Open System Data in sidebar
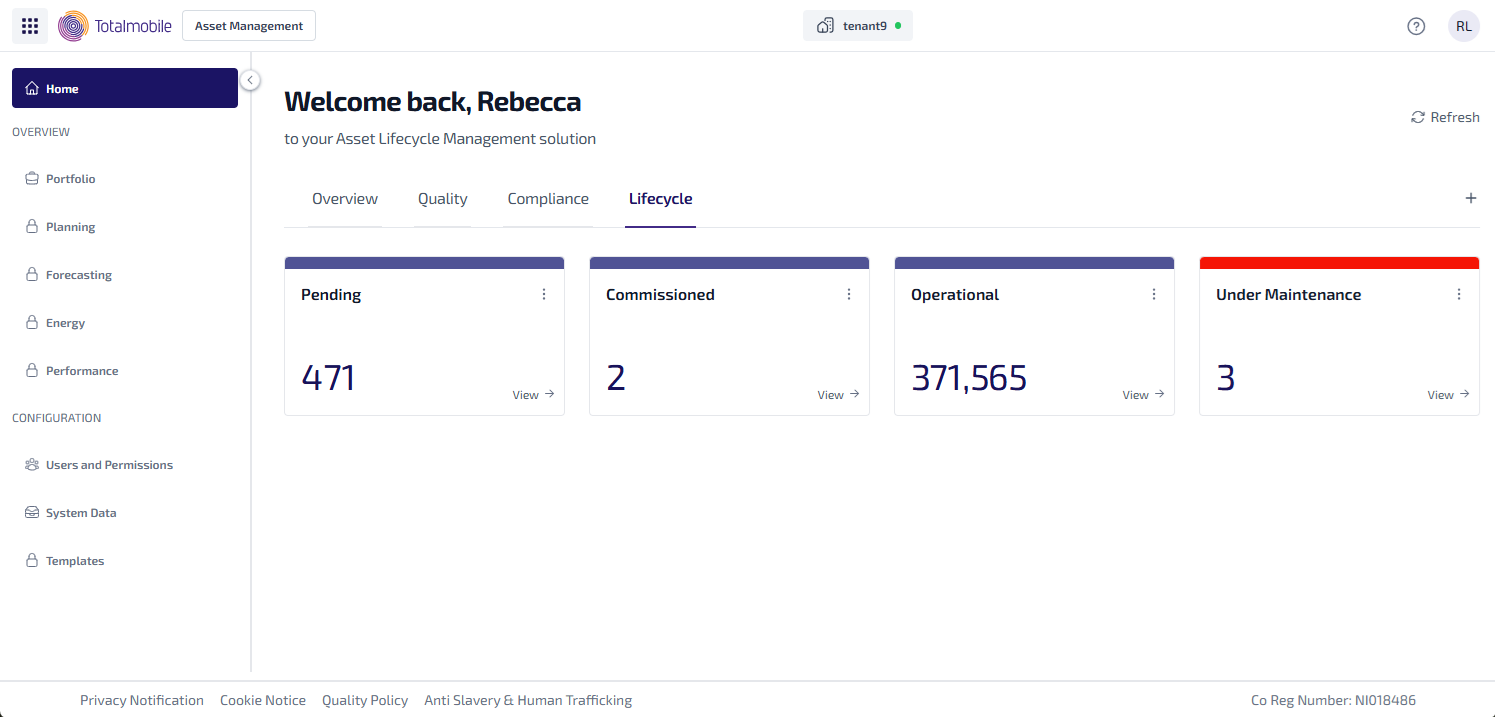The height and width of the screenshot is (717, 1495). click(81, 513)
